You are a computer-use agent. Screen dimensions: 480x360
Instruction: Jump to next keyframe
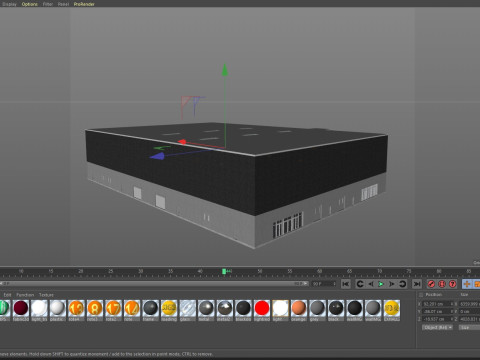coord(402,284)
